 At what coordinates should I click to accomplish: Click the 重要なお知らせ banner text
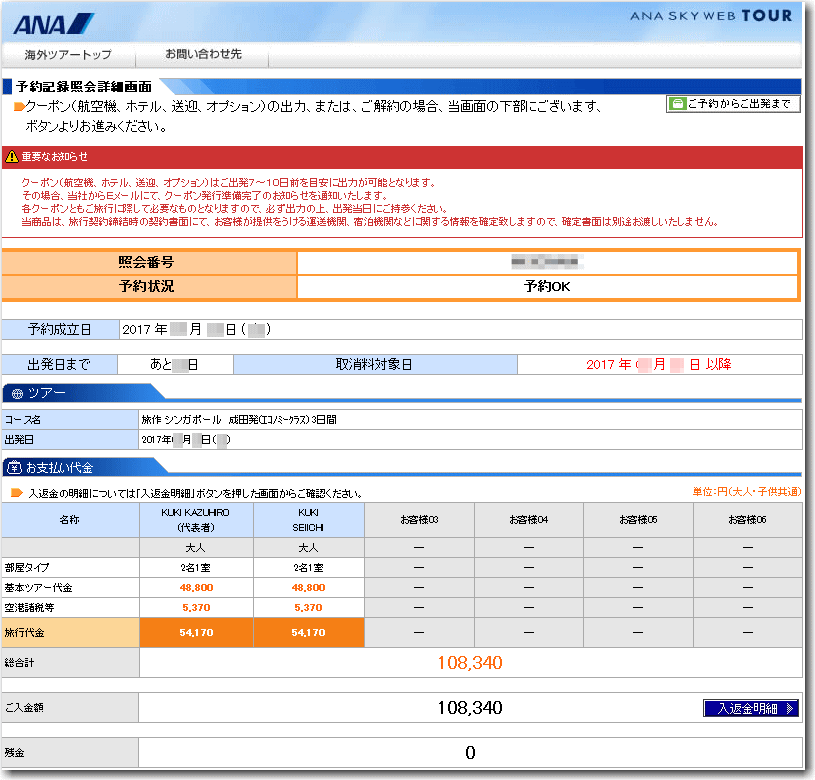click(55, 156)
